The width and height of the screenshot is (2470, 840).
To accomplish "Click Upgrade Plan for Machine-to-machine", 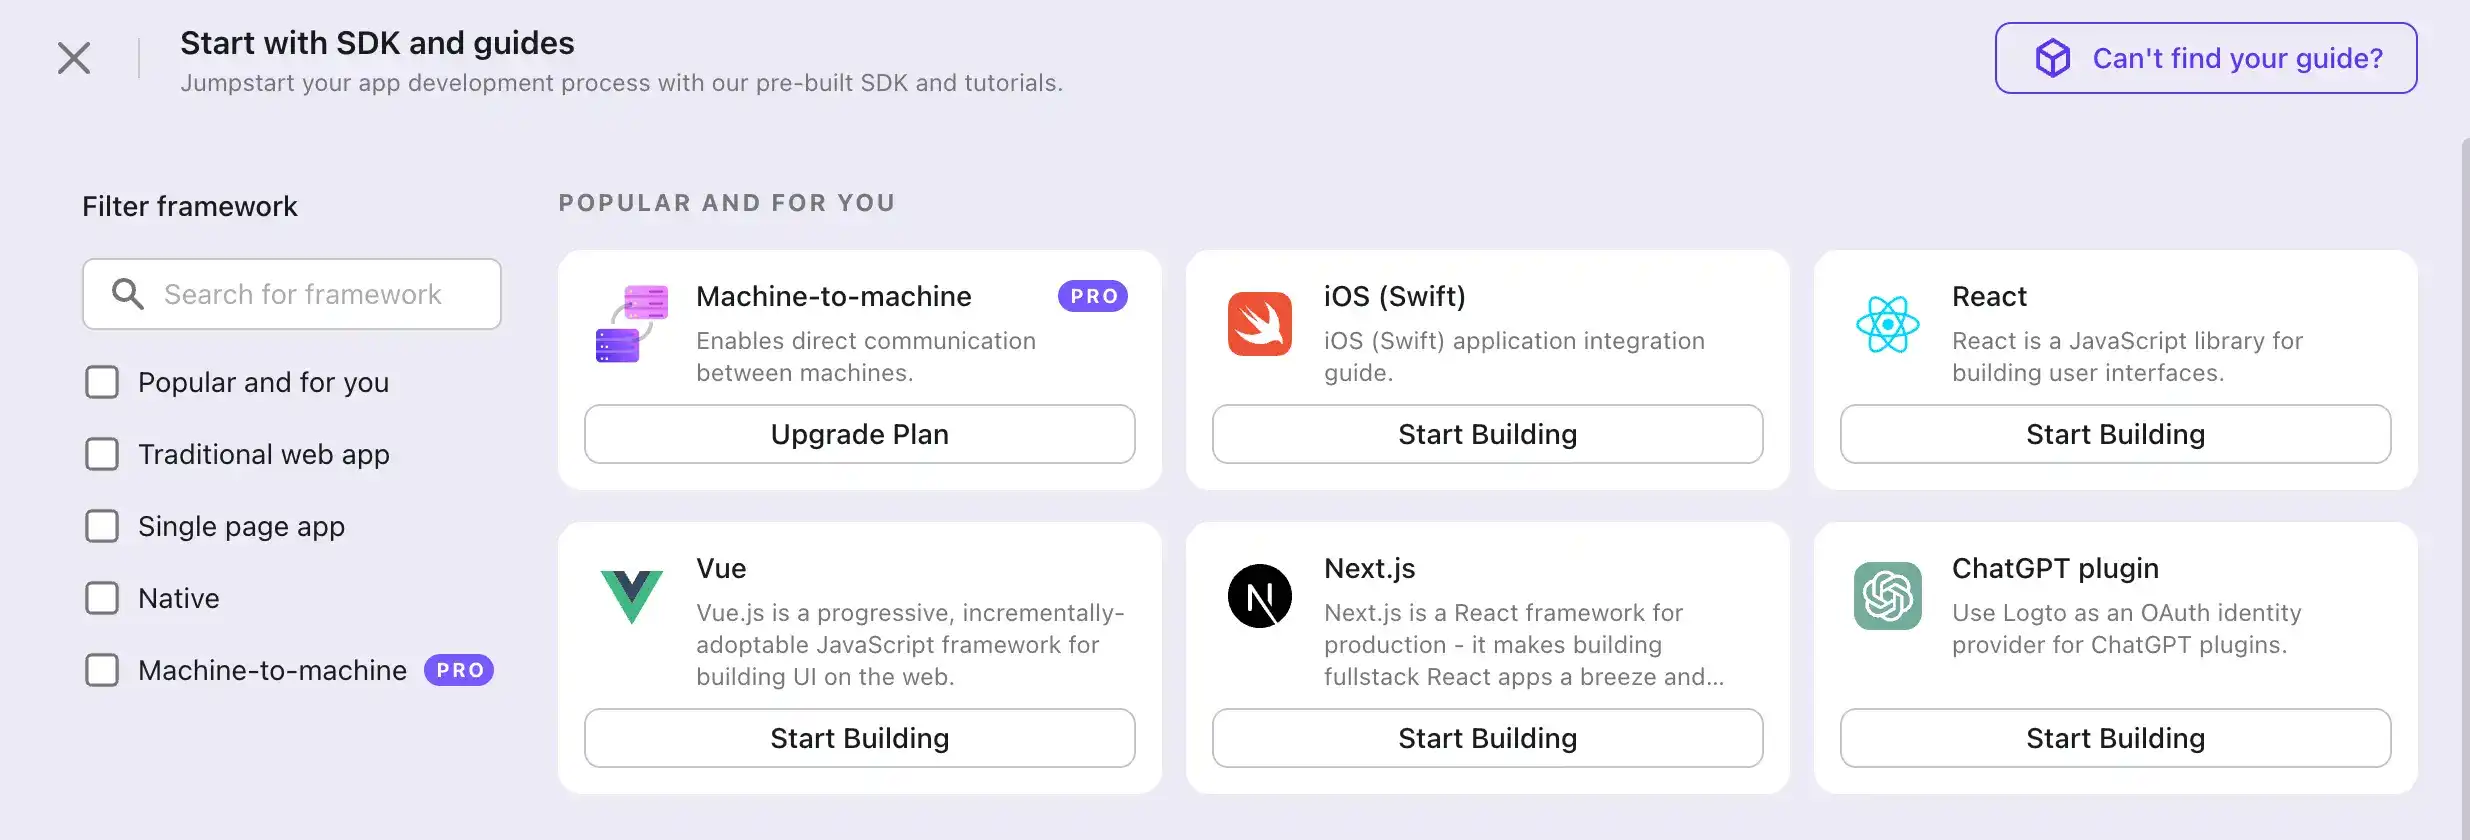I will coord(859,434).
